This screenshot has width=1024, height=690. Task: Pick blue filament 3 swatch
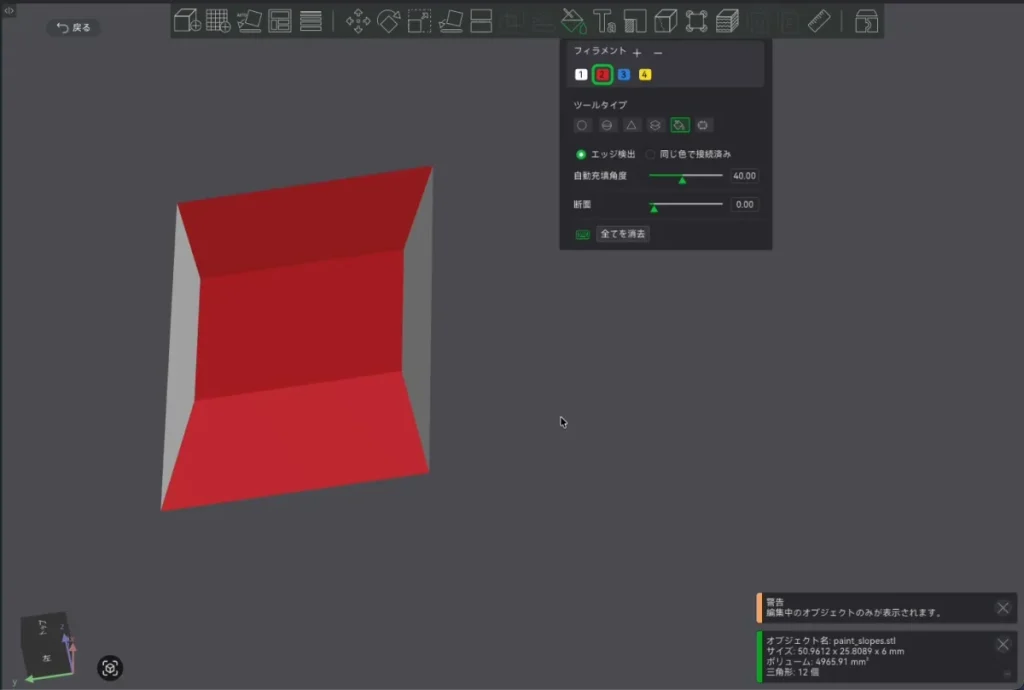[x=624, y=74]
